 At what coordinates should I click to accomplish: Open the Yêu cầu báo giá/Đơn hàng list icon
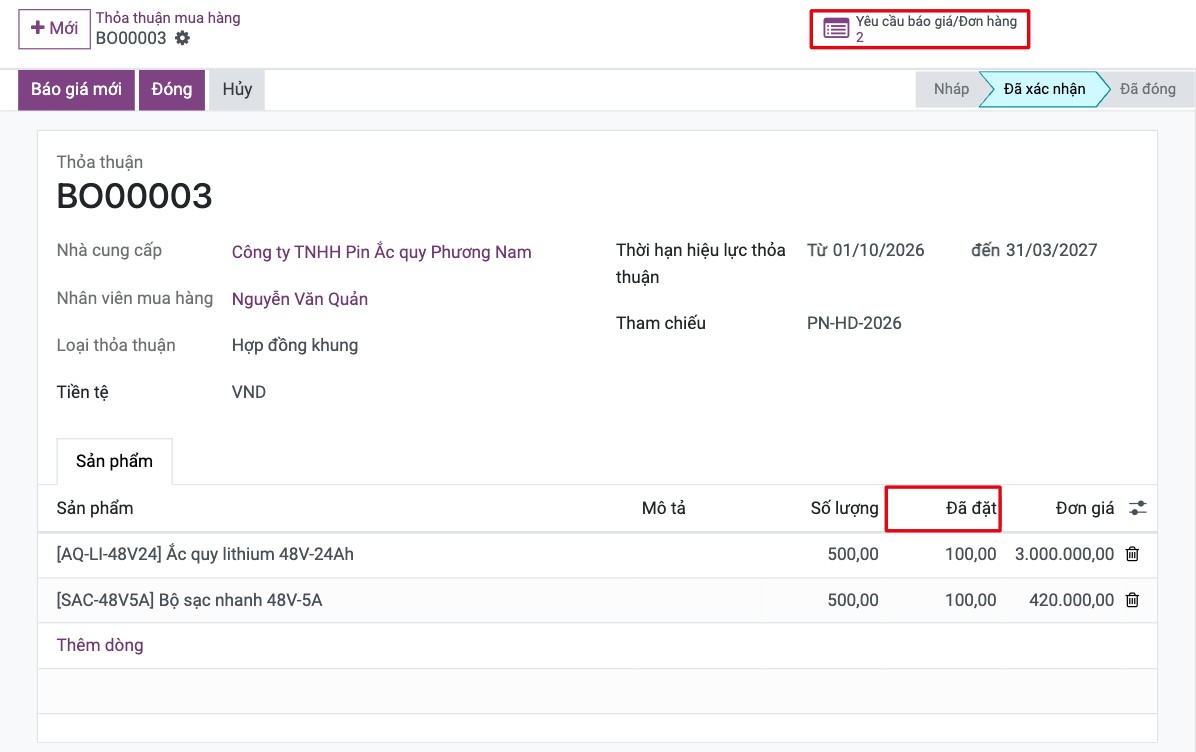coord(836,29)
